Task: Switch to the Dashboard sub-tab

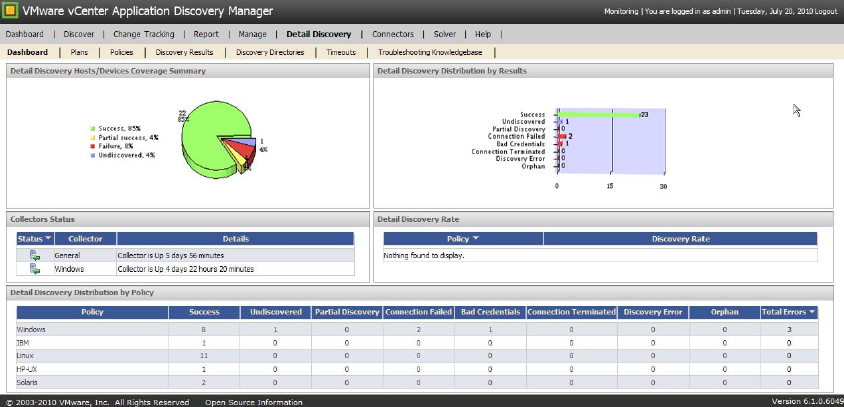Action: [27, 52]
